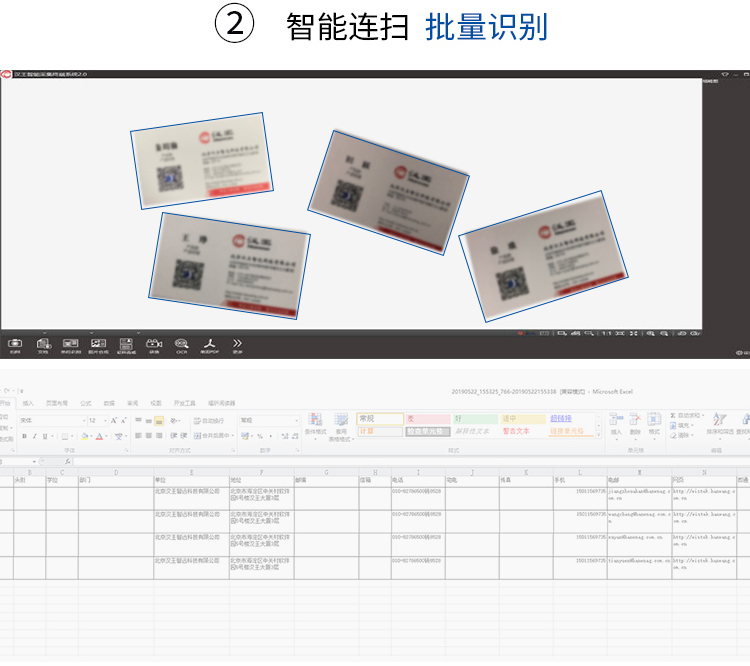Click the fit-to-width view icon
Screen dimensions: 750x666
coord(620,333)
